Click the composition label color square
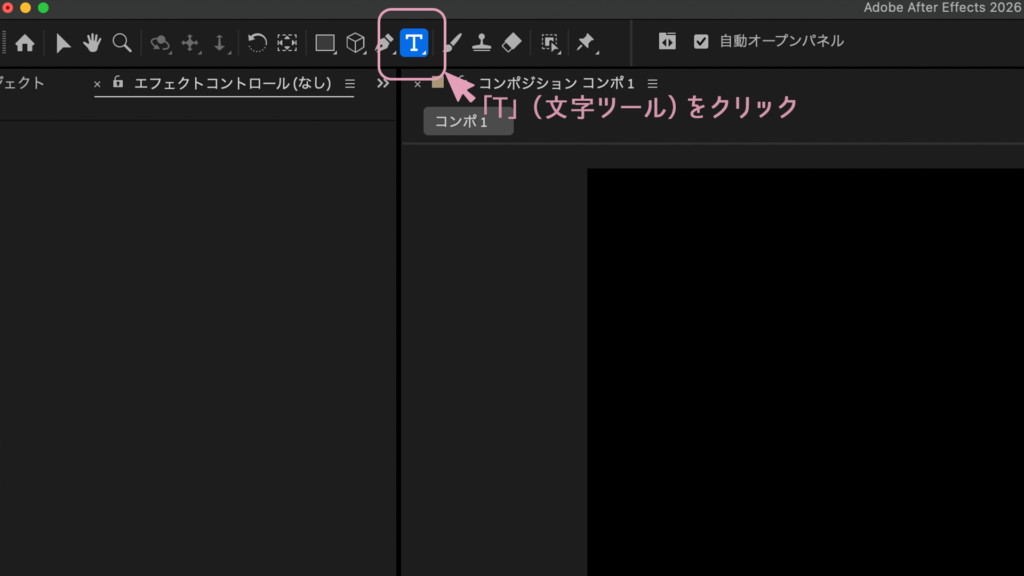Screen dimensions: 1024x576 click(x=437, y=82)
